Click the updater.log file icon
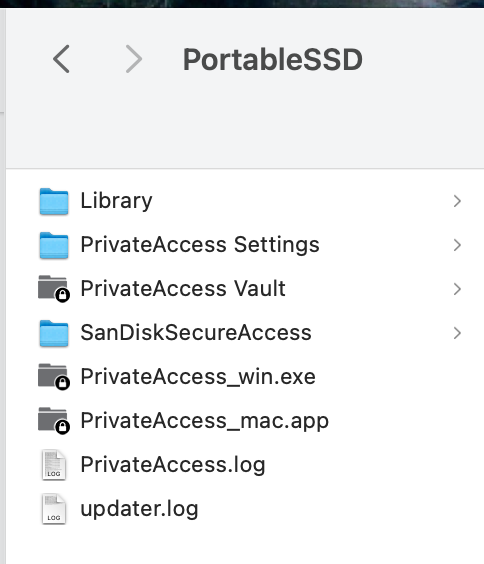 (x=54, y=509)
